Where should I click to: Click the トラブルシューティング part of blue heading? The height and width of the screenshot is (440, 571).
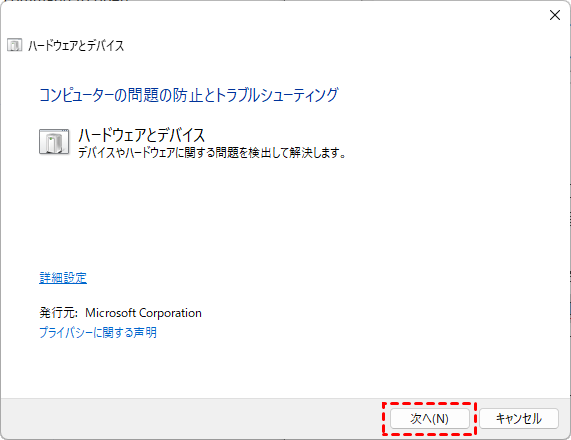click(277, 95)
